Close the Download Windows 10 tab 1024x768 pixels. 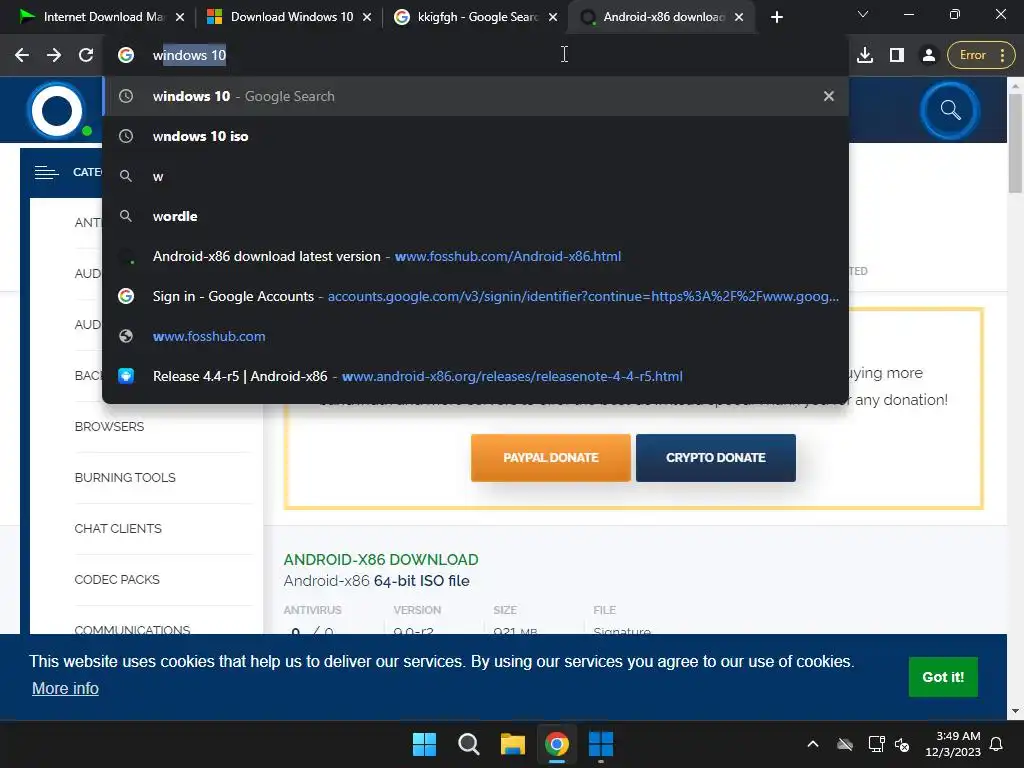point(367,17)
